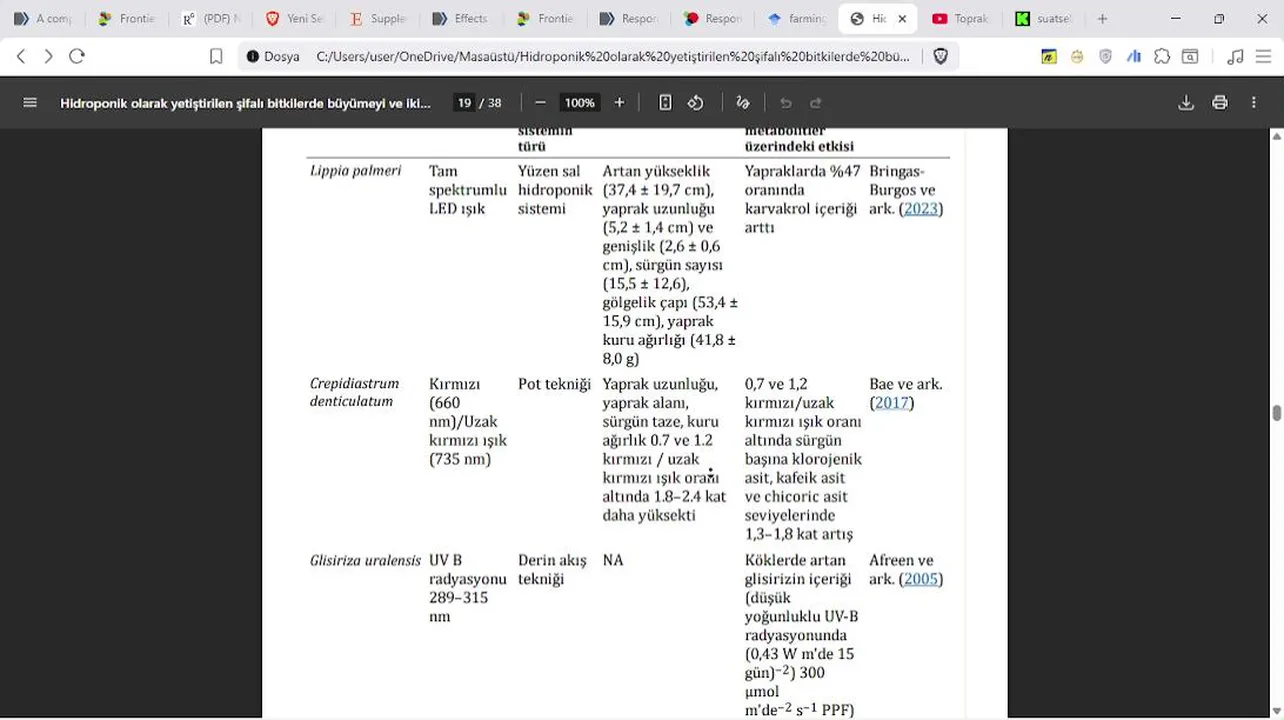This screenshot has width=1284, height=720.
Task: Switch to the 'A comp' tab
Action: pyautogui.click(x=42, y=18)
